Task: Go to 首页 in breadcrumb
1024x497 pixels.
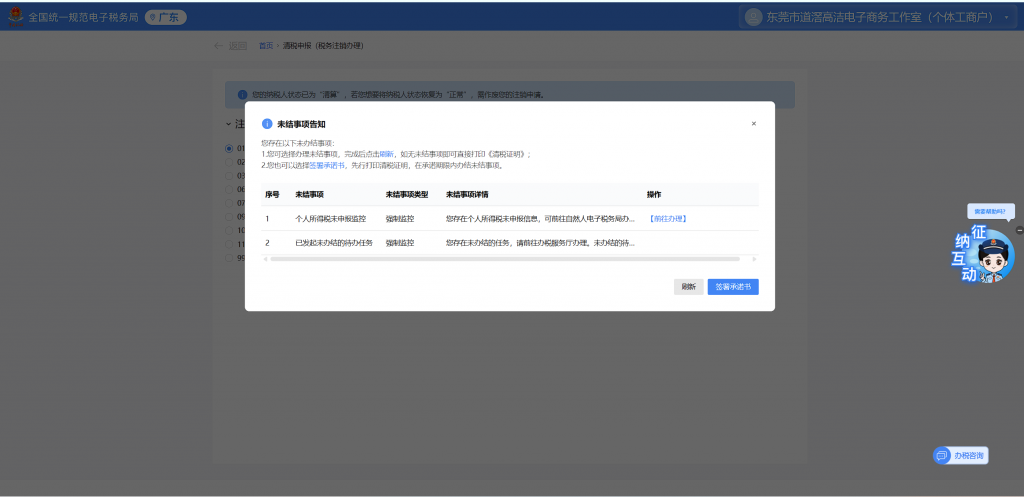Action: click(x=265, y=46)
